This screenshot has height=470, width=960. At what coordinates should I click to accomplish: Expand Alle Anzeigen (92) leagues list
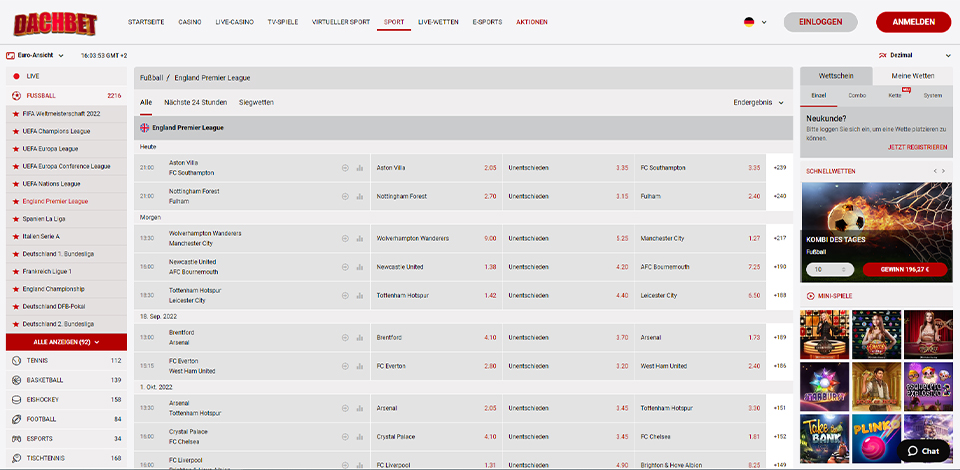[x=66, y=342]
